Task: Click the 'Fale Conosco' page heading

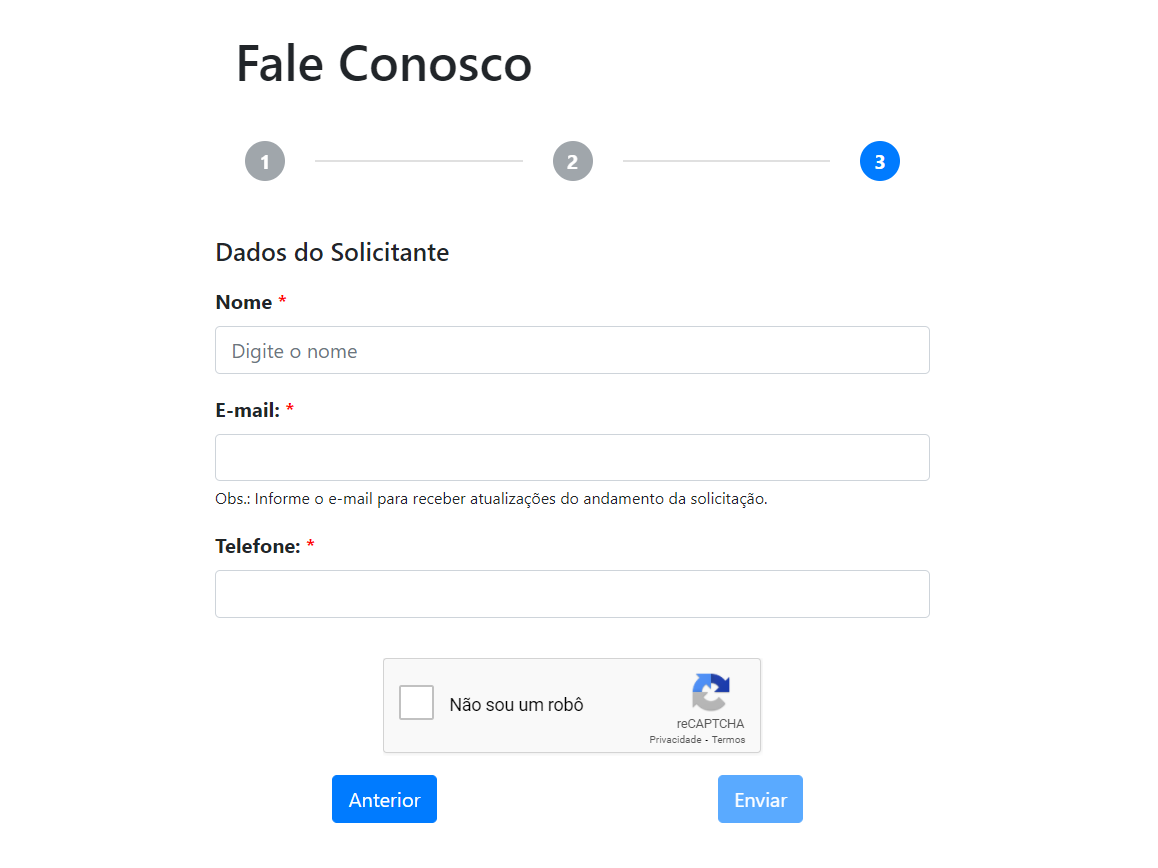Action: 384,64
